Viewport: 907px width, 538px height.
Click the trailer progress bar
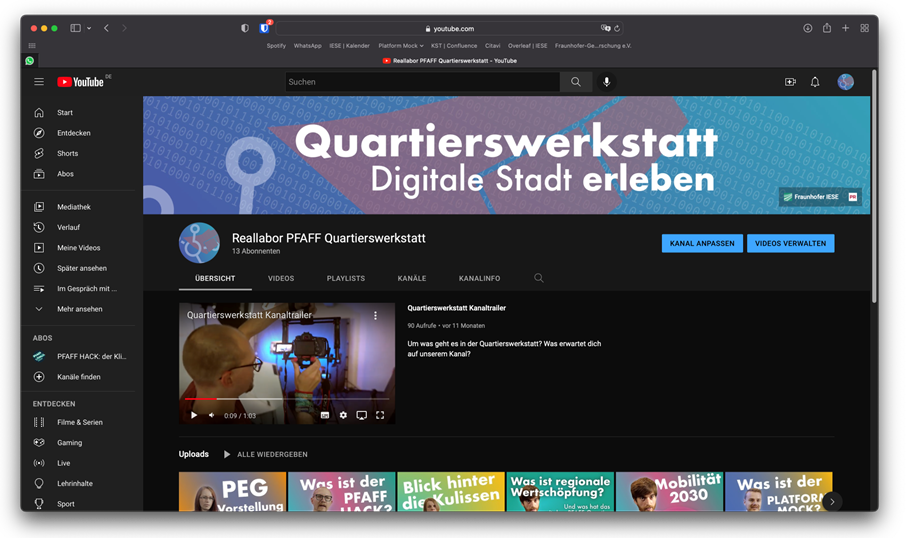pos(287,399)
